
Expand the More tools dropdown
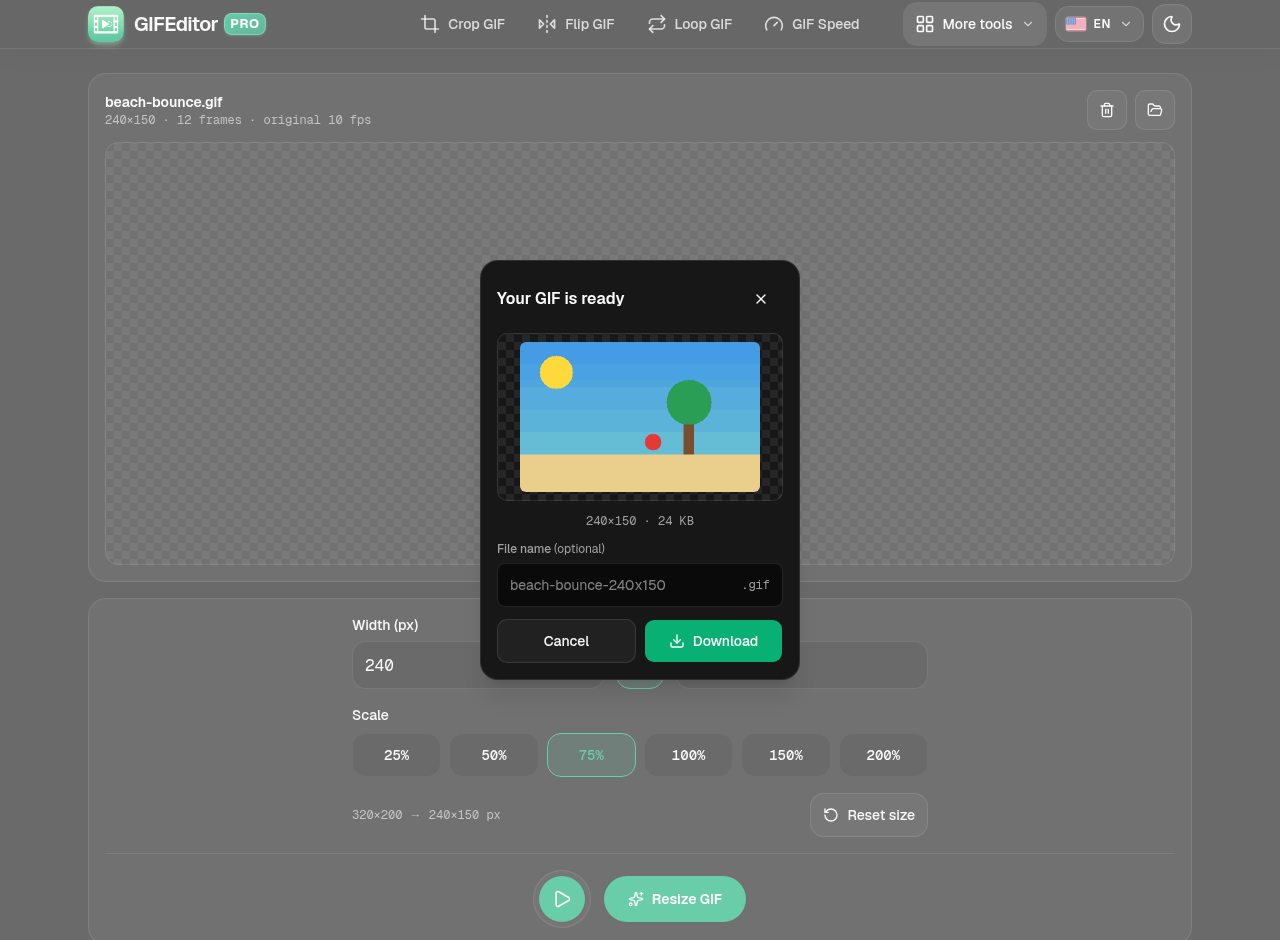click(975, 24)
